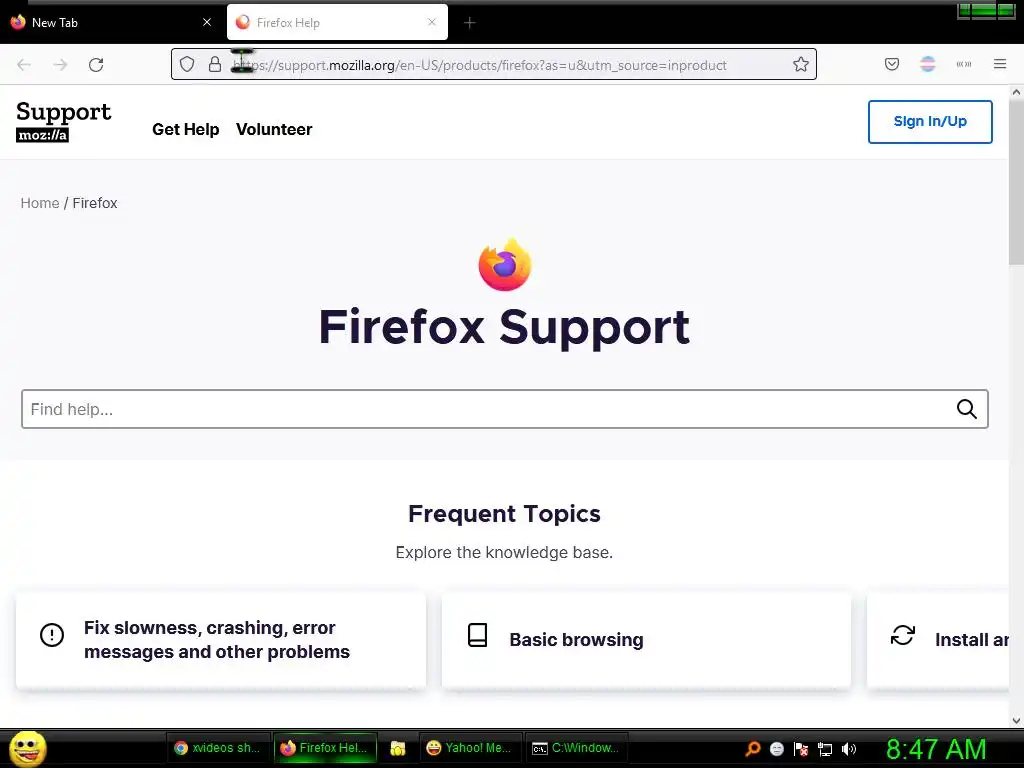Select Firefox Help taskbar button

[x=325, y=748]
